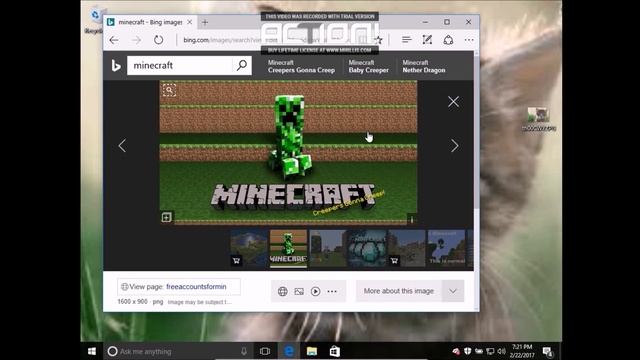Image resolution: width=640 pixels, height=360 pixels.
Task: Open Edge more actions menu
Action: [469, 40]
